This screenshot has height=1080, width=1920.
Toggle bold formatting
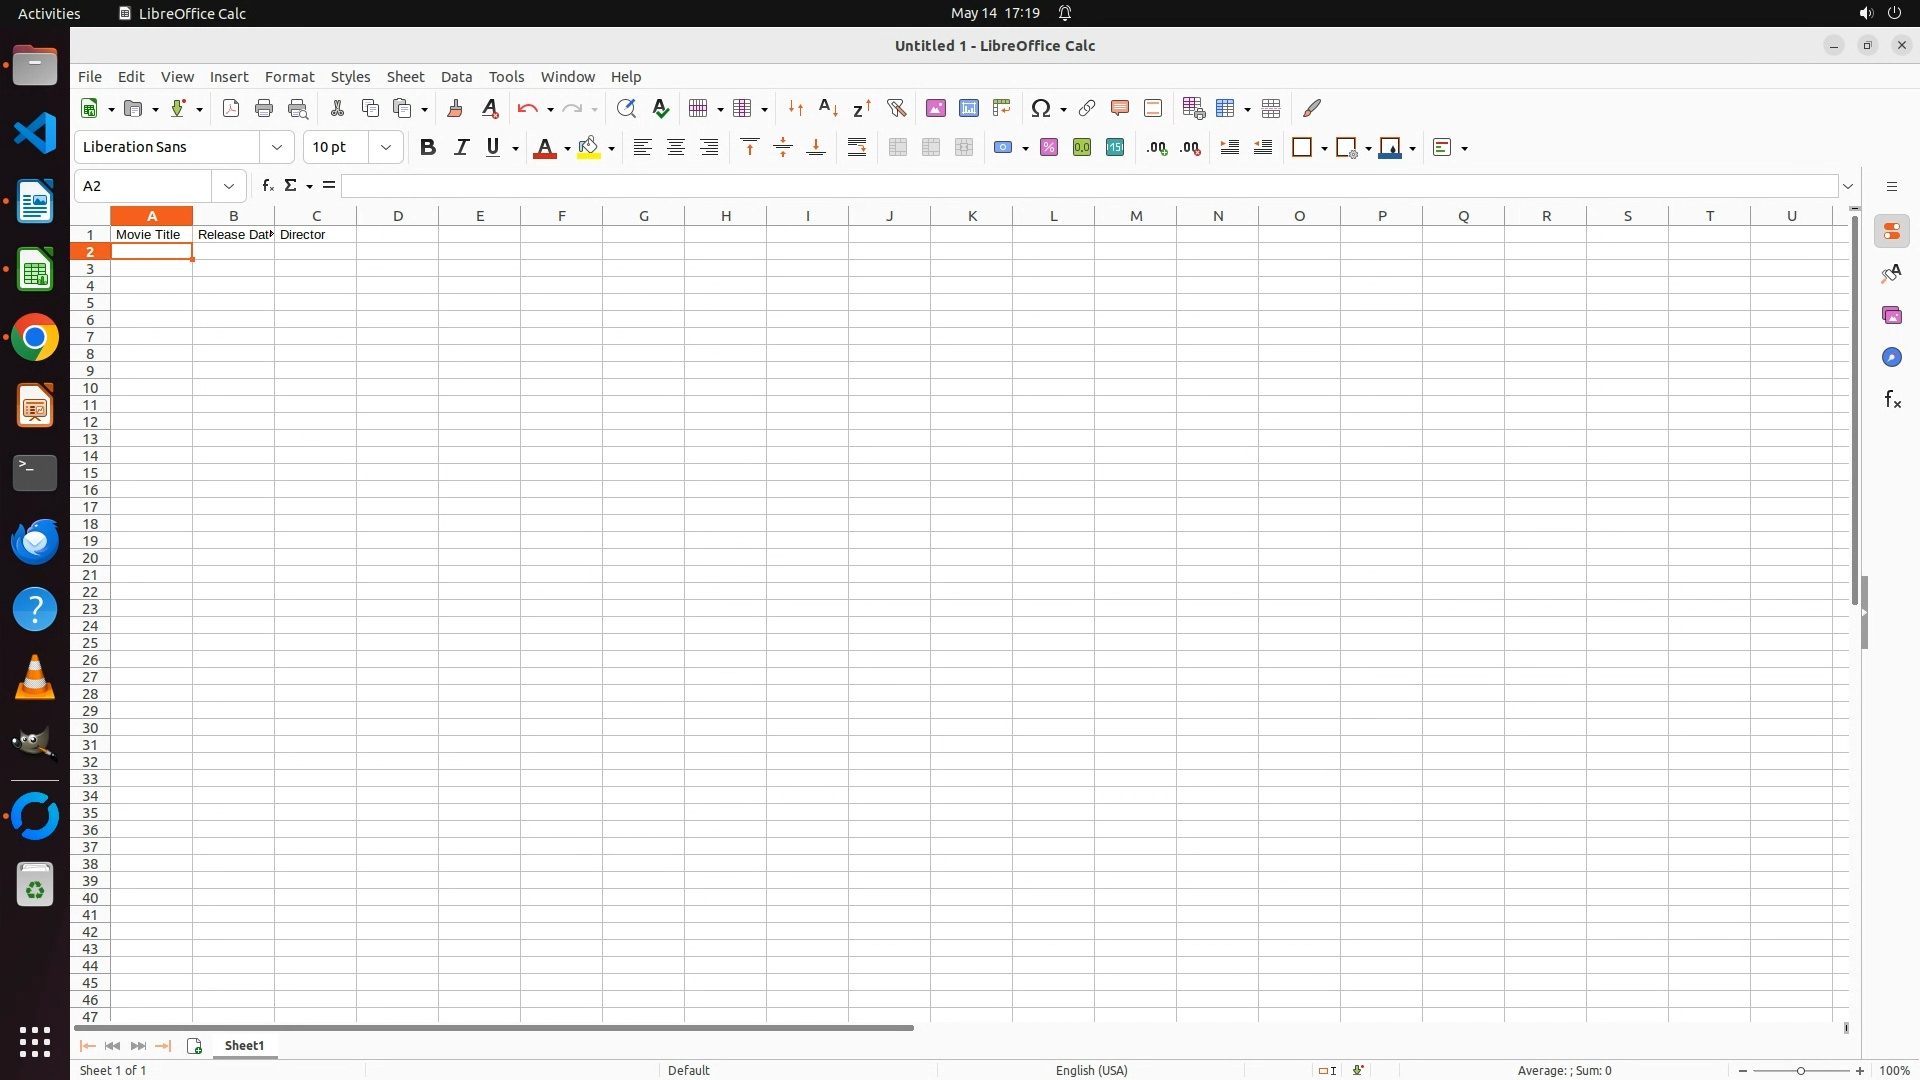click(428, 148)
